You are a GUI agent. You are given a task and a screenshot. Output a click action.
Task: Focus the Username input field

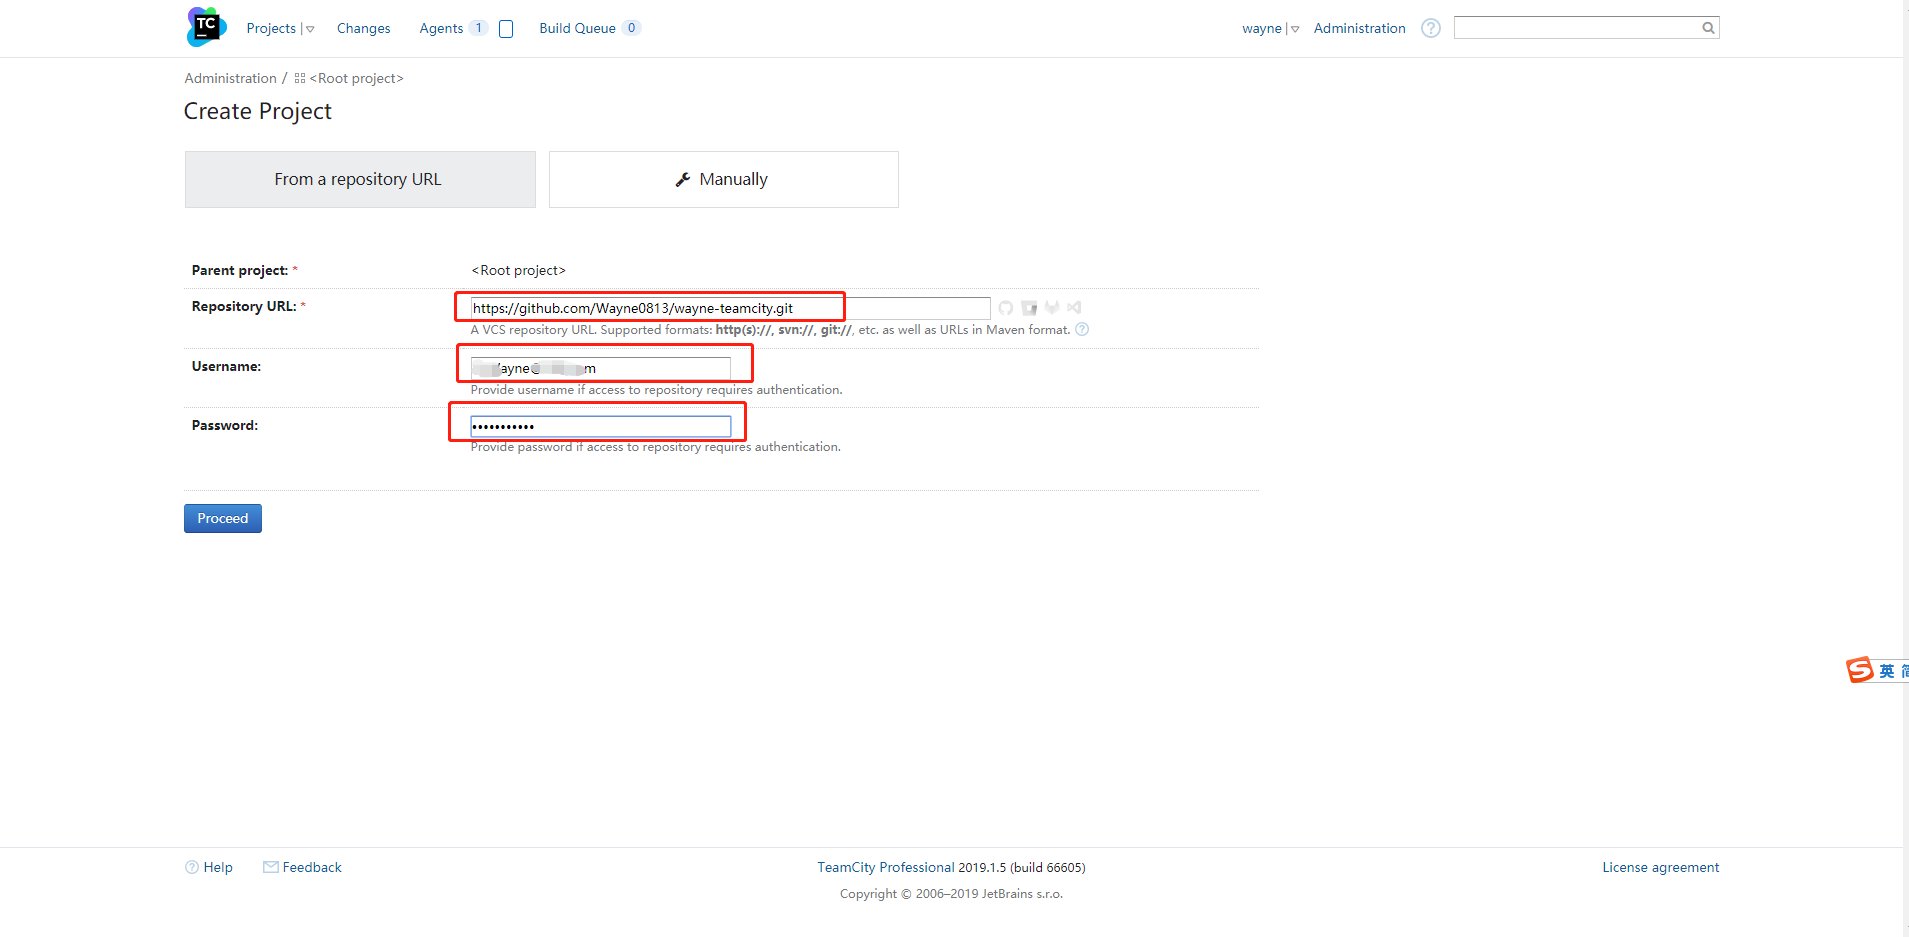pyautogui.click(x=600, y=368)
